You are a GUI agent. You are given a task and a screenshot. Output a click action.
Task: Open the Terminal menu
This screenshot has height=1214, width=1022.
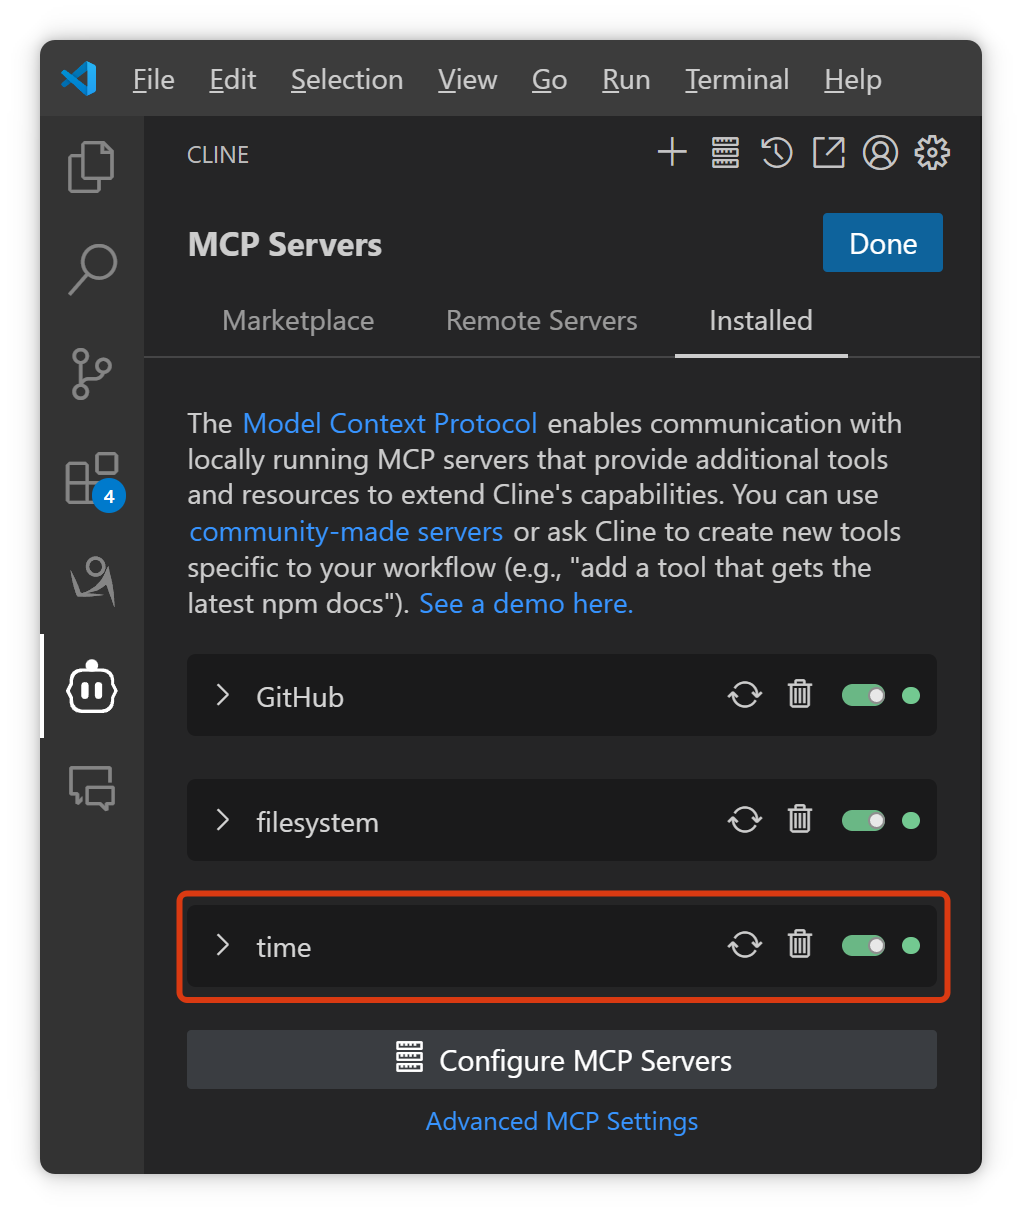(737, 80)
